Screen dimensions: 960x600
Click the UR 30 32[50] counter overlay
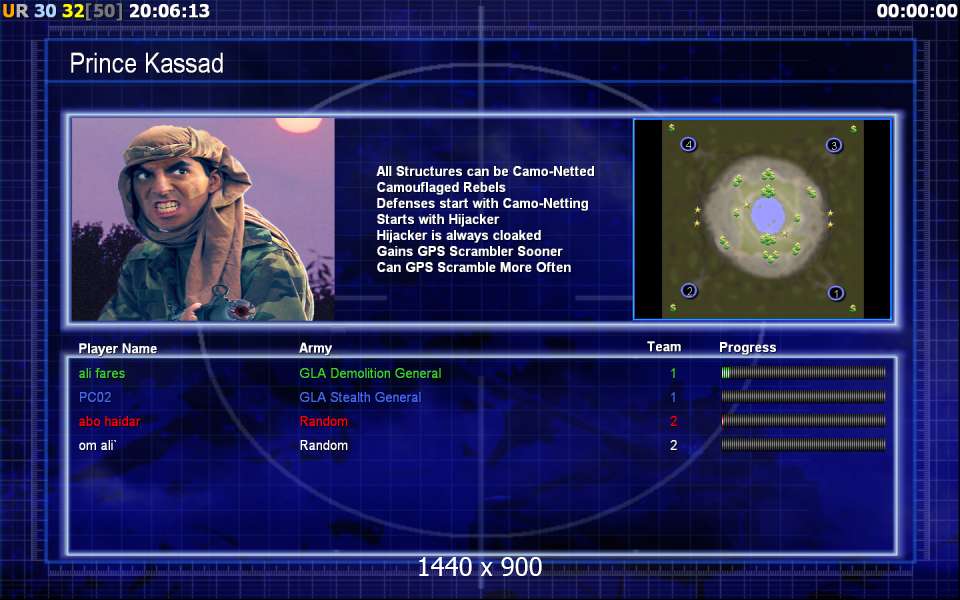click(x=62, y=11)
